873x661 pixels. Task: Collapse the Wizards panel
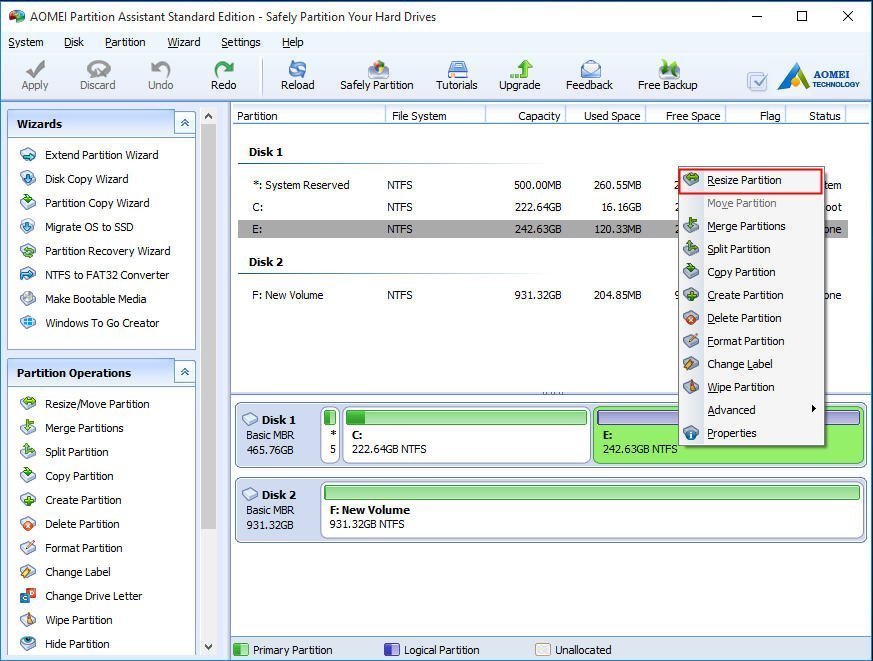(184, 123)
